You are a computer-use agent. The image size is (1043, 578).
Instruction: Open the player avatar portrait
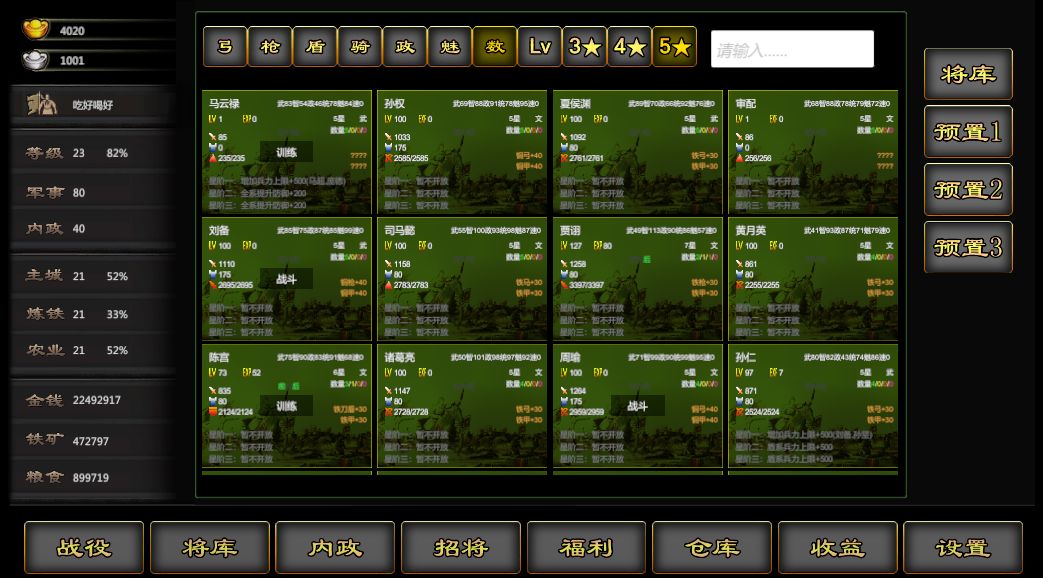[41, 104]
